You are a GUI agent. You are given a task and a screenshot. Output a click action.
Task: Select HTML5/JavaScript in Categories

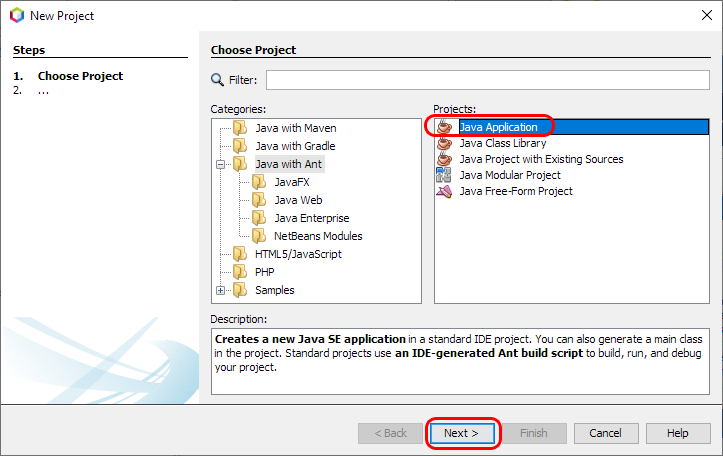[298, 254]
